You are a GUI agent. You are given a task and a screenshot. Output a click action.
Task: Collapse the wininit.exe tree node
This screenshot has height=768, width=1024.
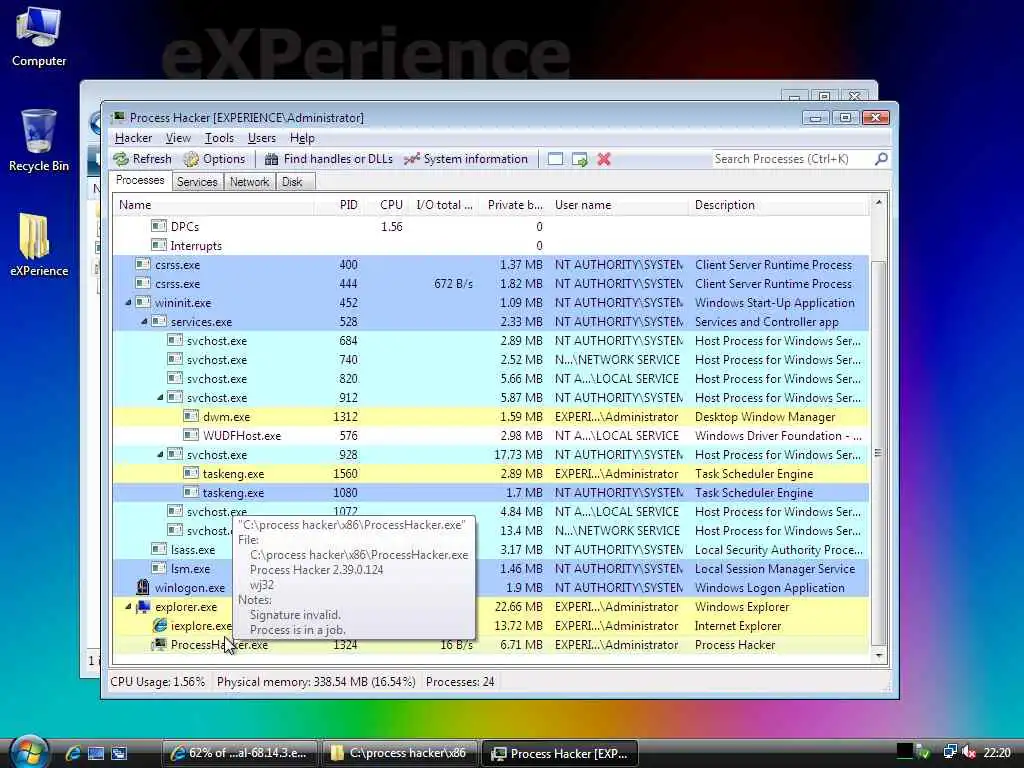[x=128, y=302]
